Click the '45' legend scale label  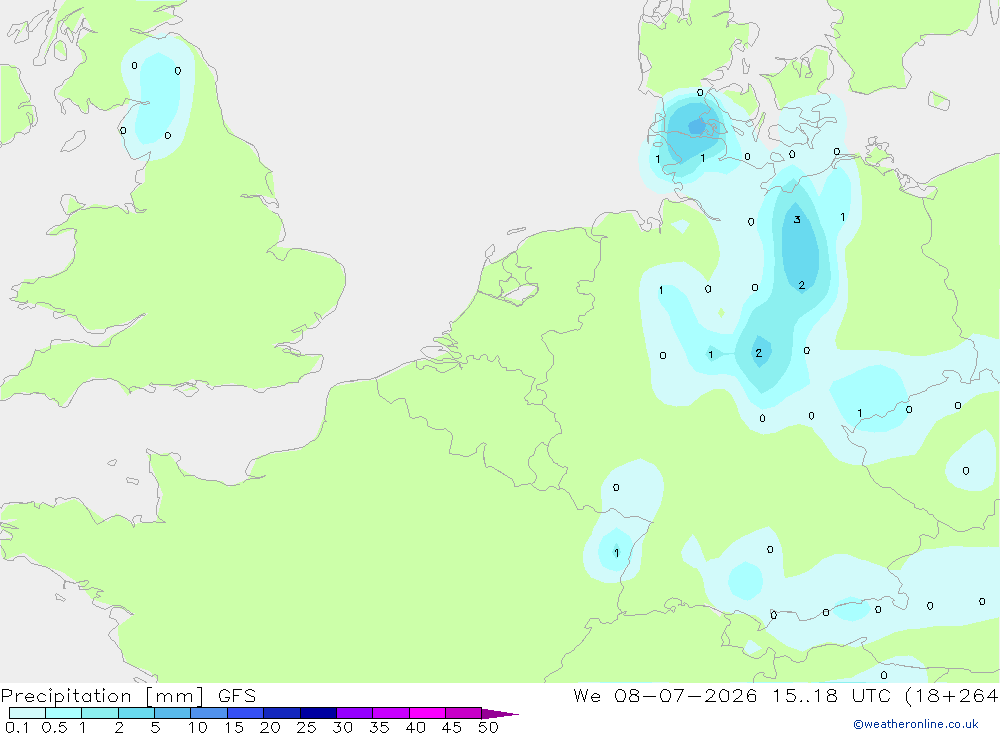click(x=452, y=727)
